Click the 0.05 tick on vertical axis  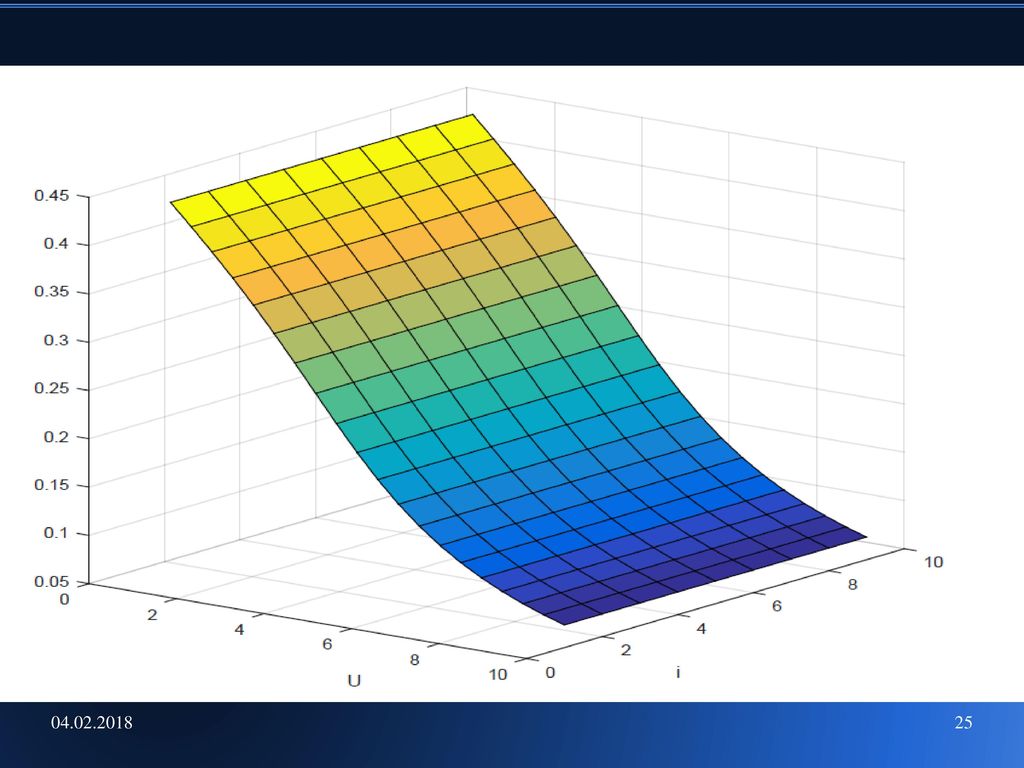(52, 581)
